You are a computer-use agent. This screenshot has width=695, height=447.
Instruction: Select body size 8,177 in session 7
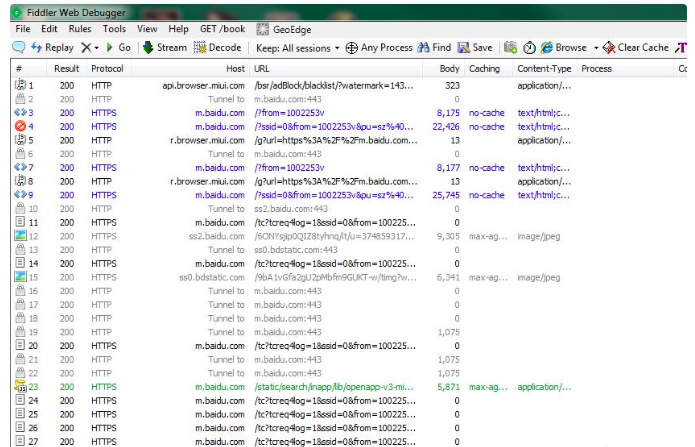448,168
